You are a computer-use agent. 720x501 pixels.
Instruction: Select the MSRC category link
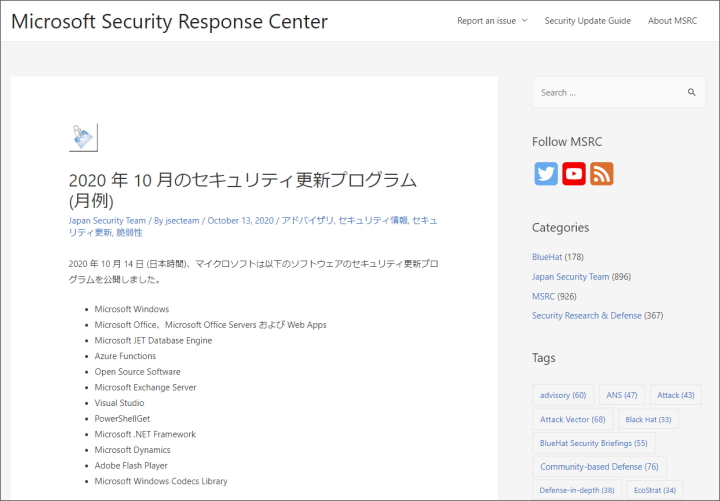pos(543,296)
